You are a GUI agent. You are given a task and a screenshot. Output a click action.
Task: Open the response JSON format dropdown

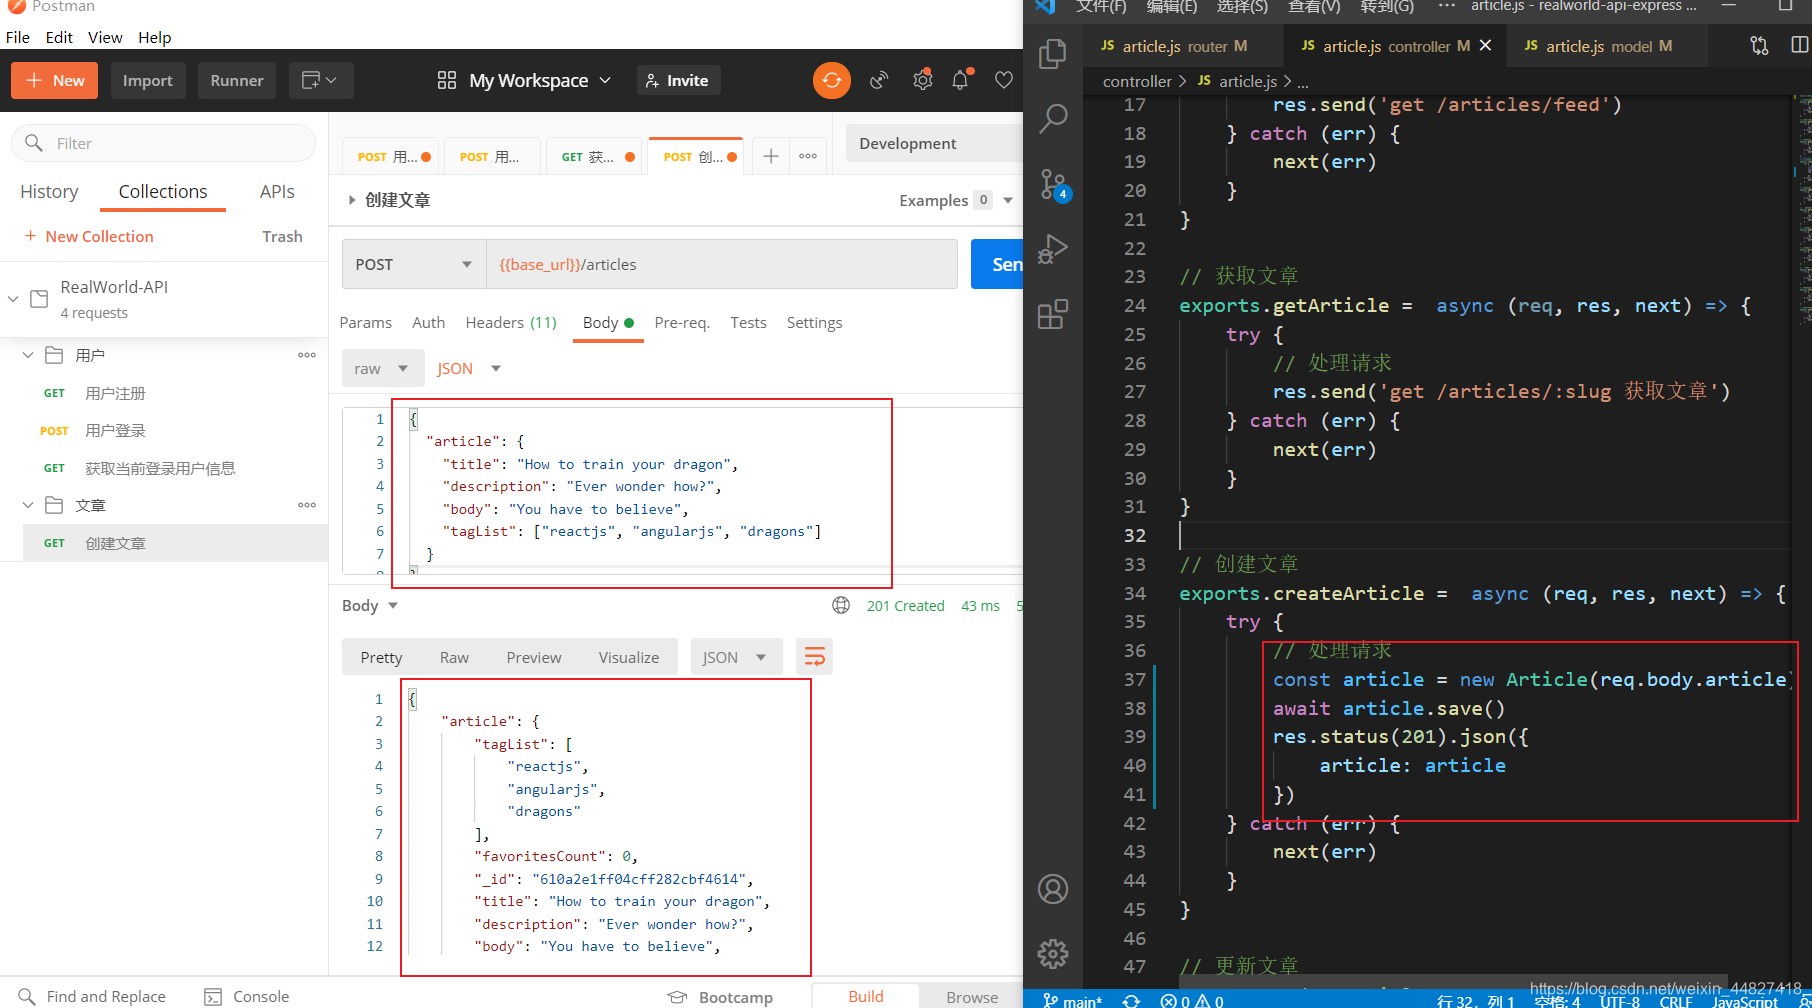tap(735, 657)
